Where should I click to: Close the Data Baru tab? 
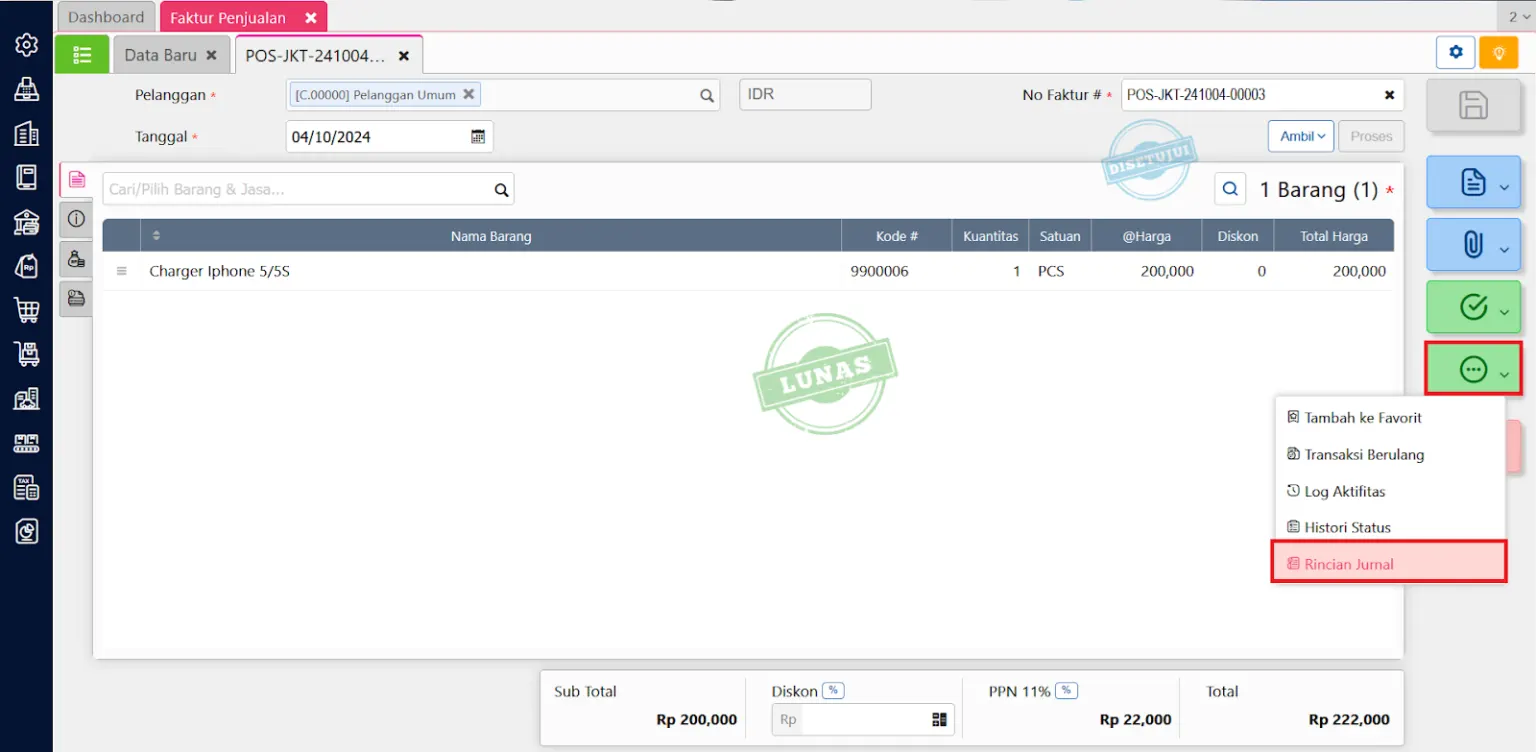211,56
